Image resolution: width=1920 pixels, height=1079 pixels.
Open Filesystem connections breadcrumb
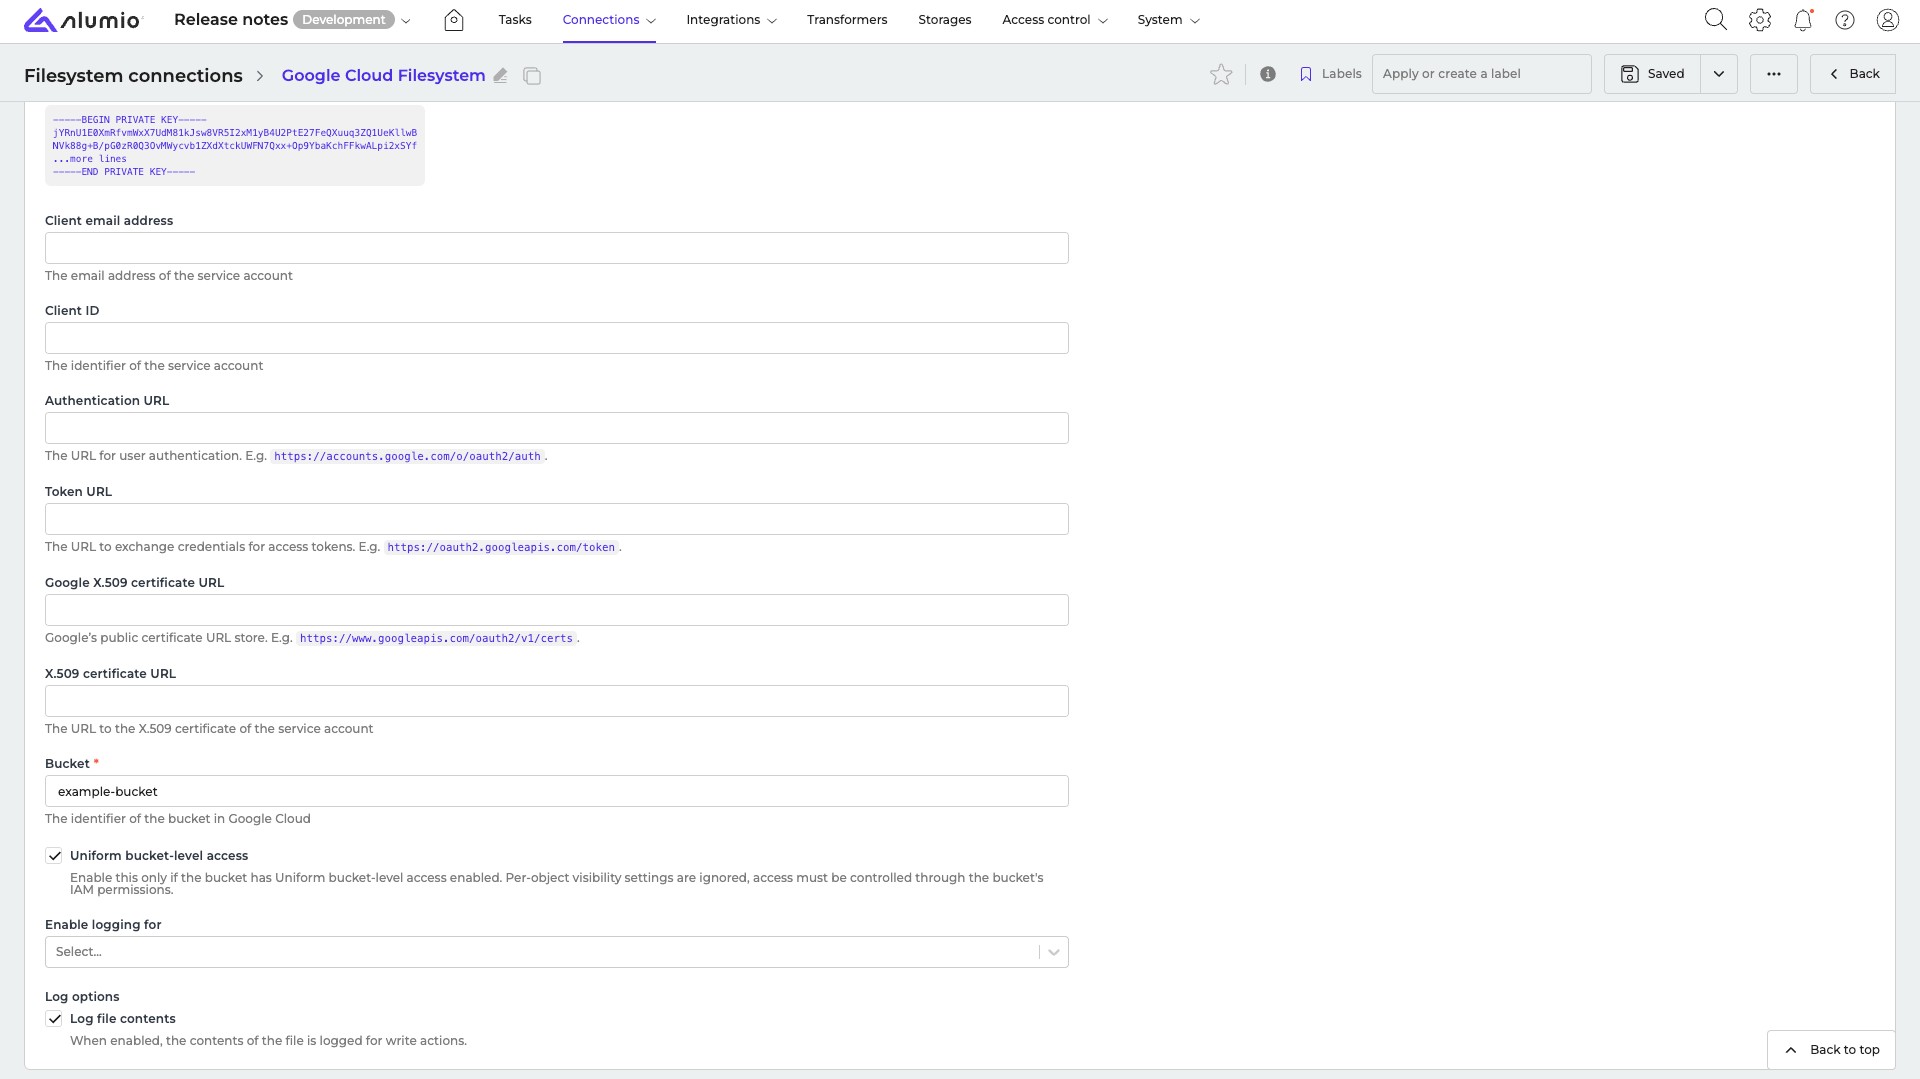point(133,76)
